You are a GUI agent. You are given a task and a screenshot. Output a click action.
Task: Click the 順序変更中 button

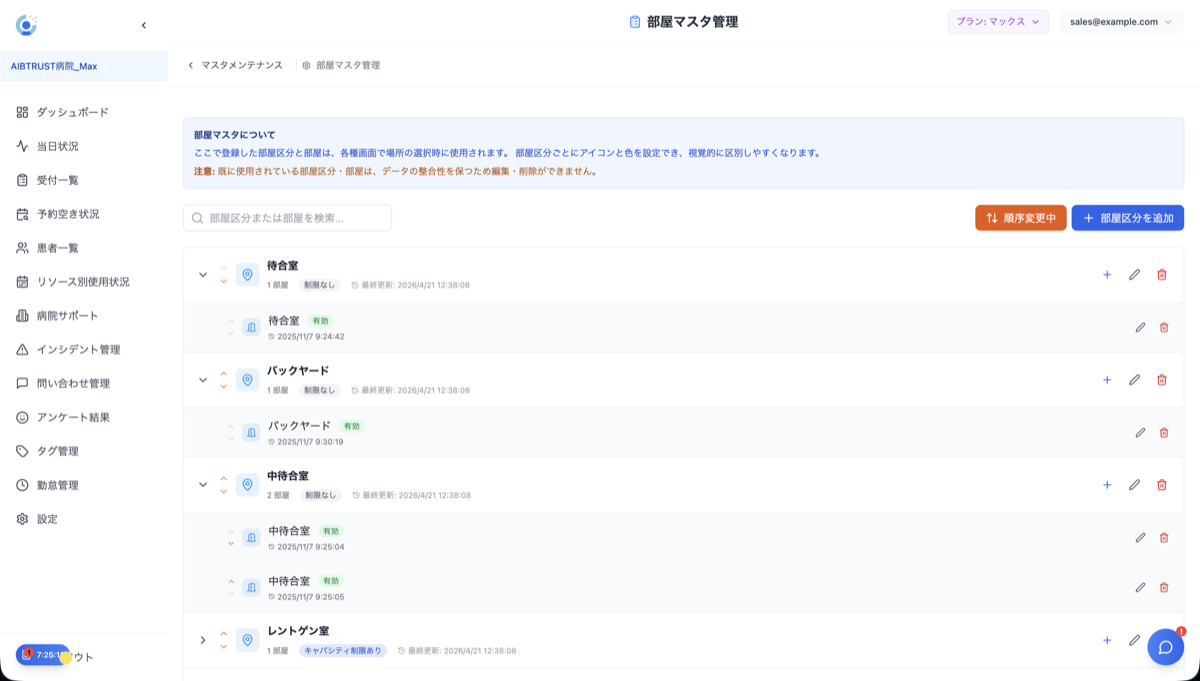click(x=1020, y=217)
